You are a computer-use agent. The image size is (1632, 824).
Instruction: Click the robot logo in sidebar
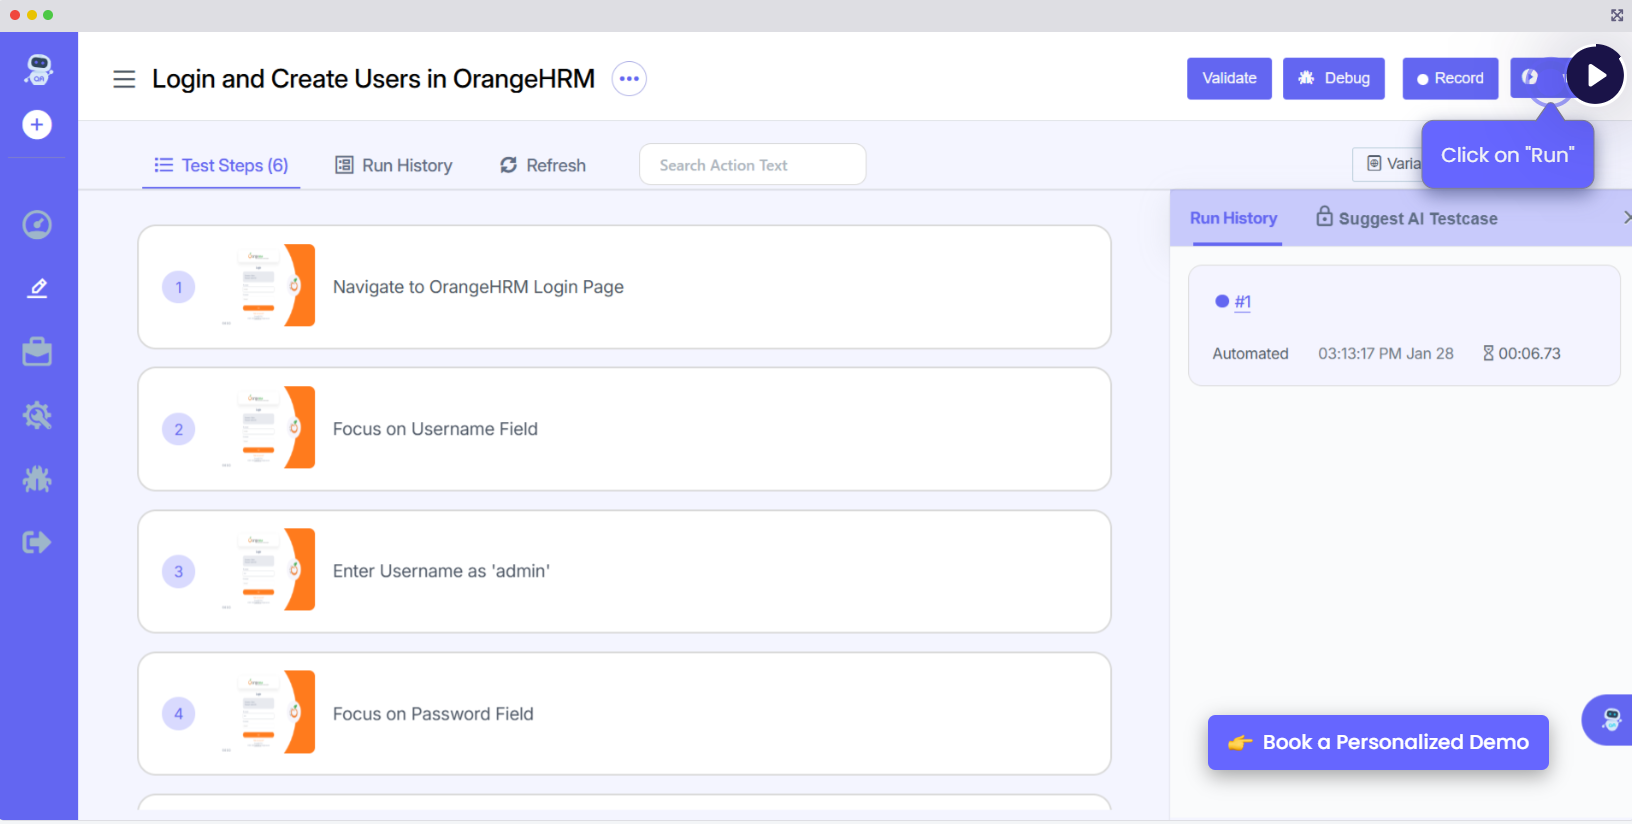[38, 69]
